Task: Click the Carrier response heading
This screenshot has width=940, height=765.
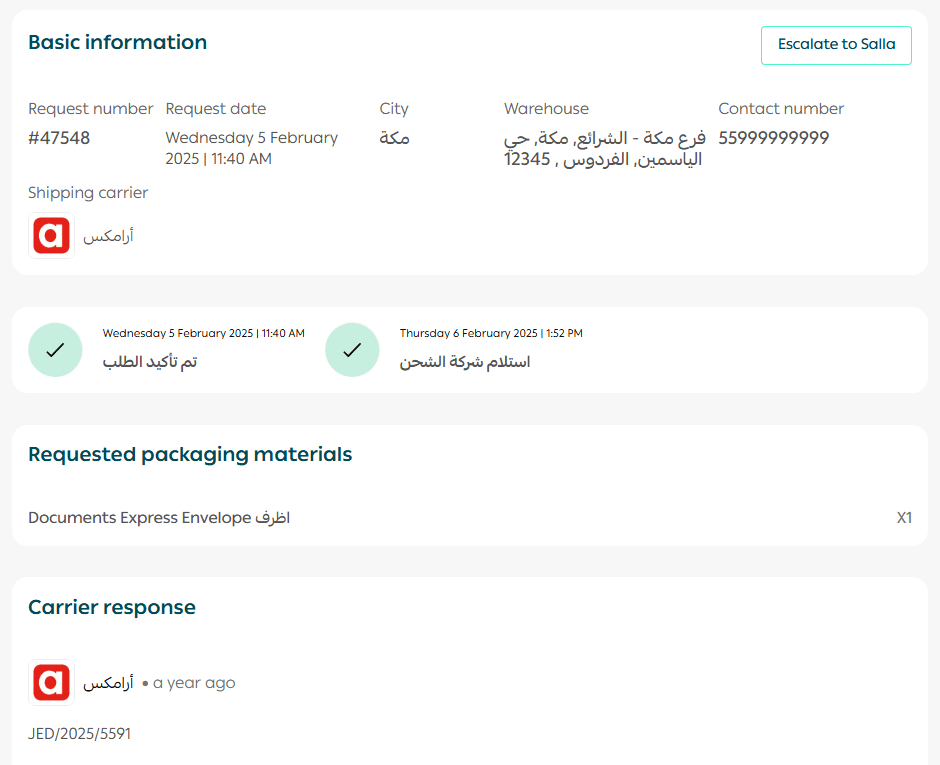Action: point(112,607)
